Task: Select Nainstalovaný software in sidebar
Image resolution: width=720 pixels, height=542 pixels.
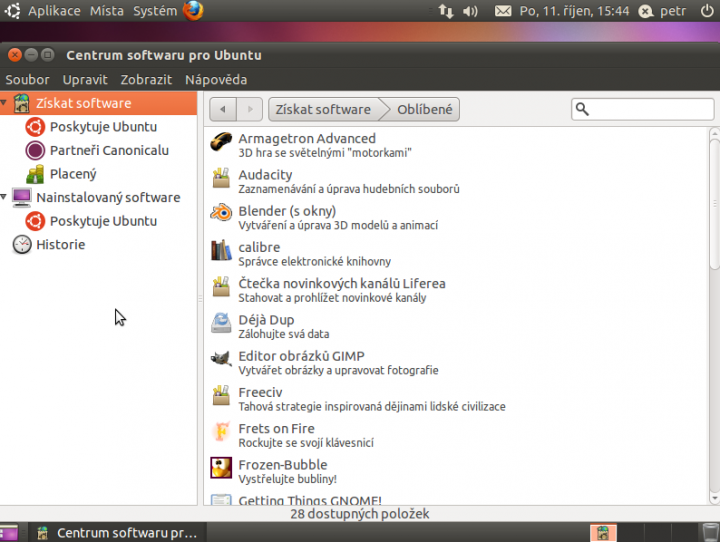Action: (x=108, y=198)
